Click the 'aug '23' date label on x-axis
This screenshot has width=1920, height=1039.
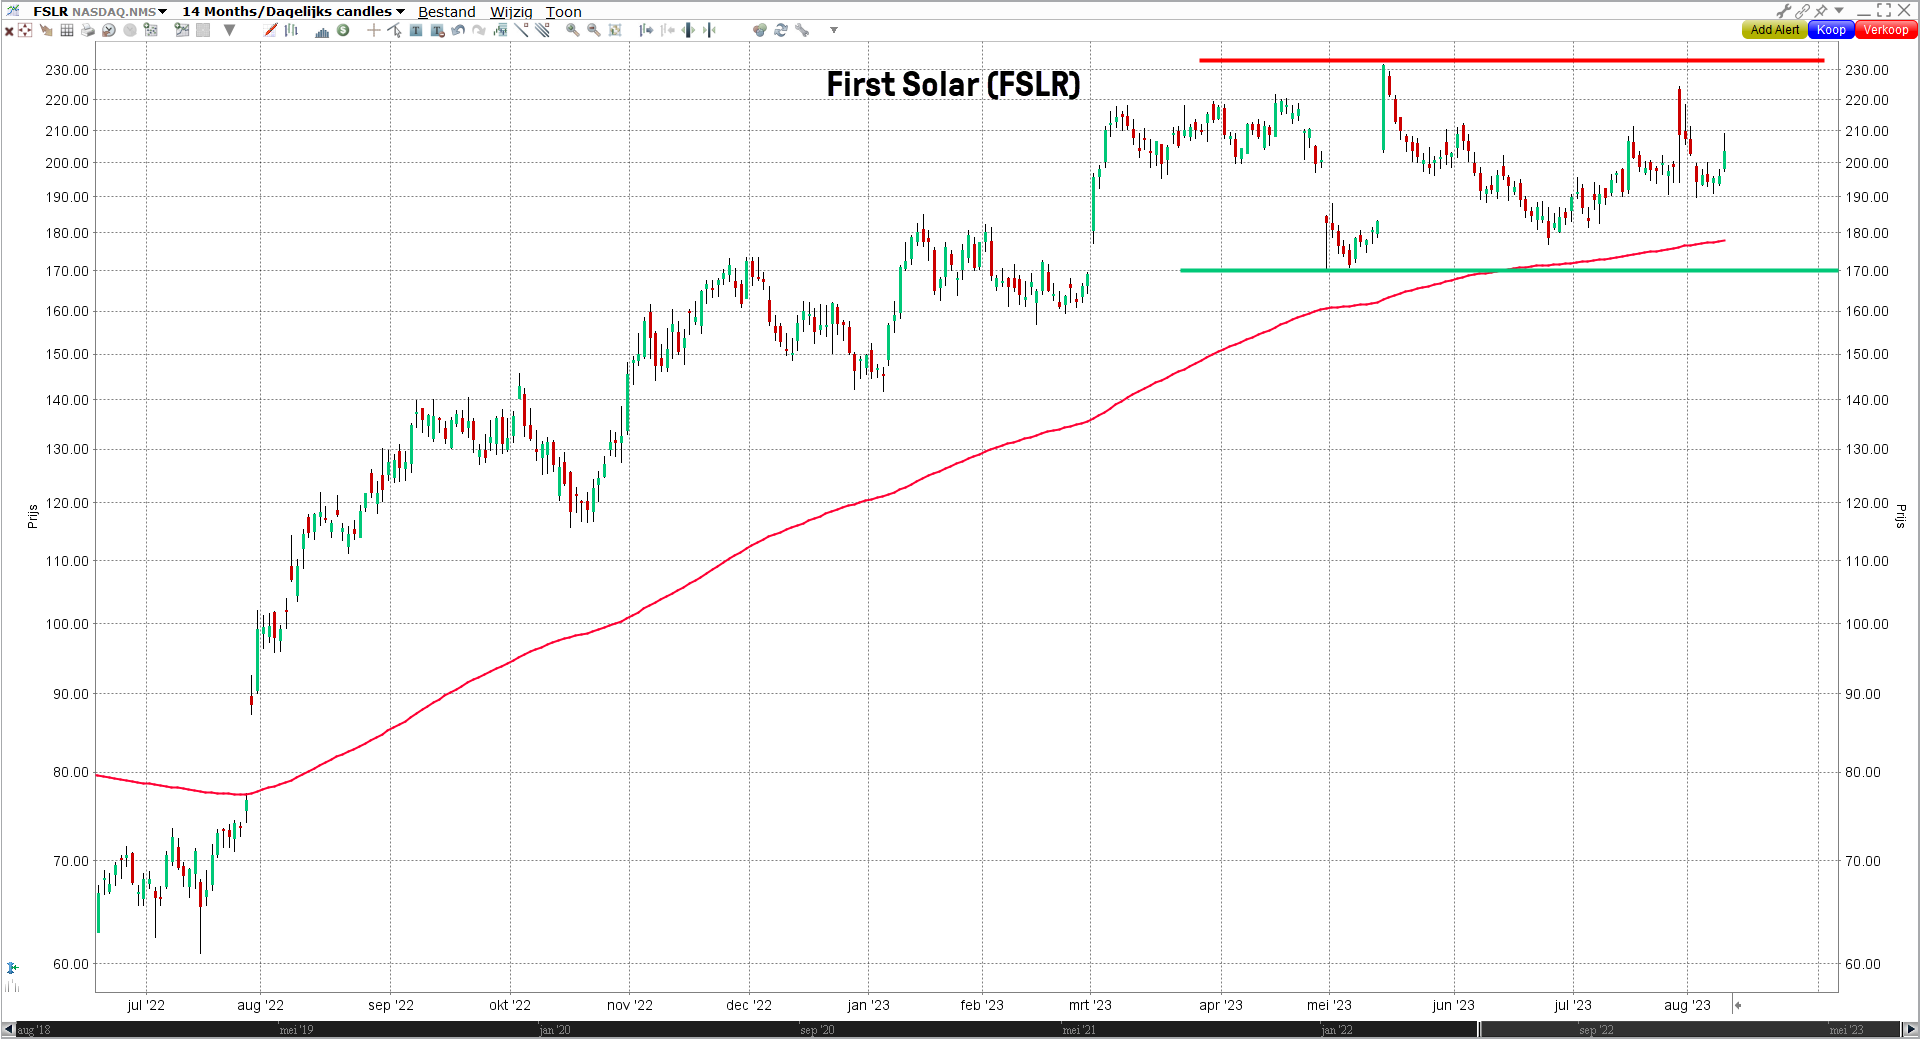point(1687,1005)
